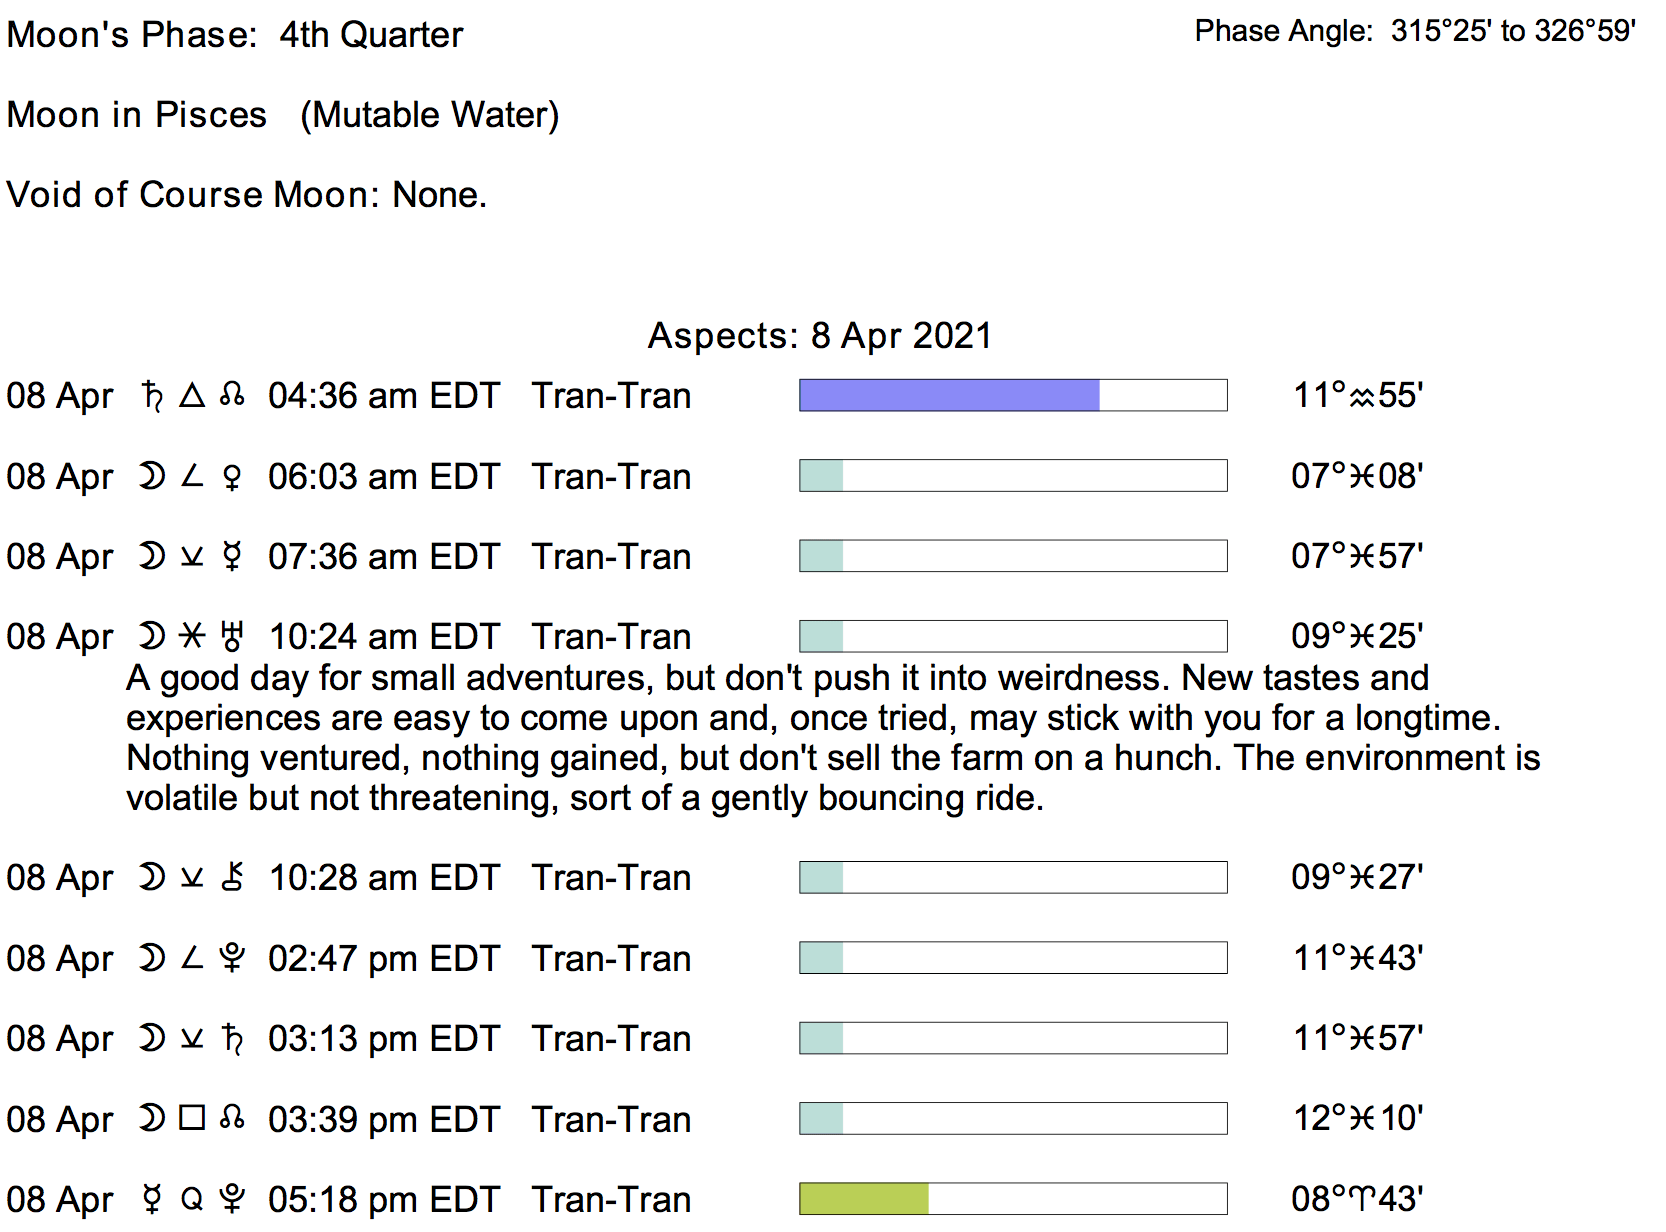Click Void of Course Moon: None line

click(x=246, y=195)
